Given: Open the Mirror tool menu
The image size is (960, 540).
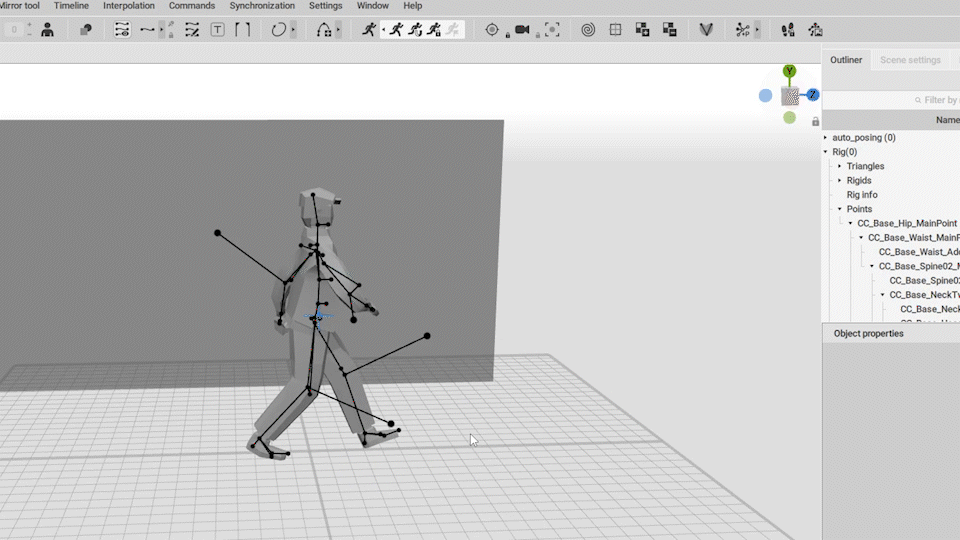Looking at the screenshot, I should click(x=20, y=6).
